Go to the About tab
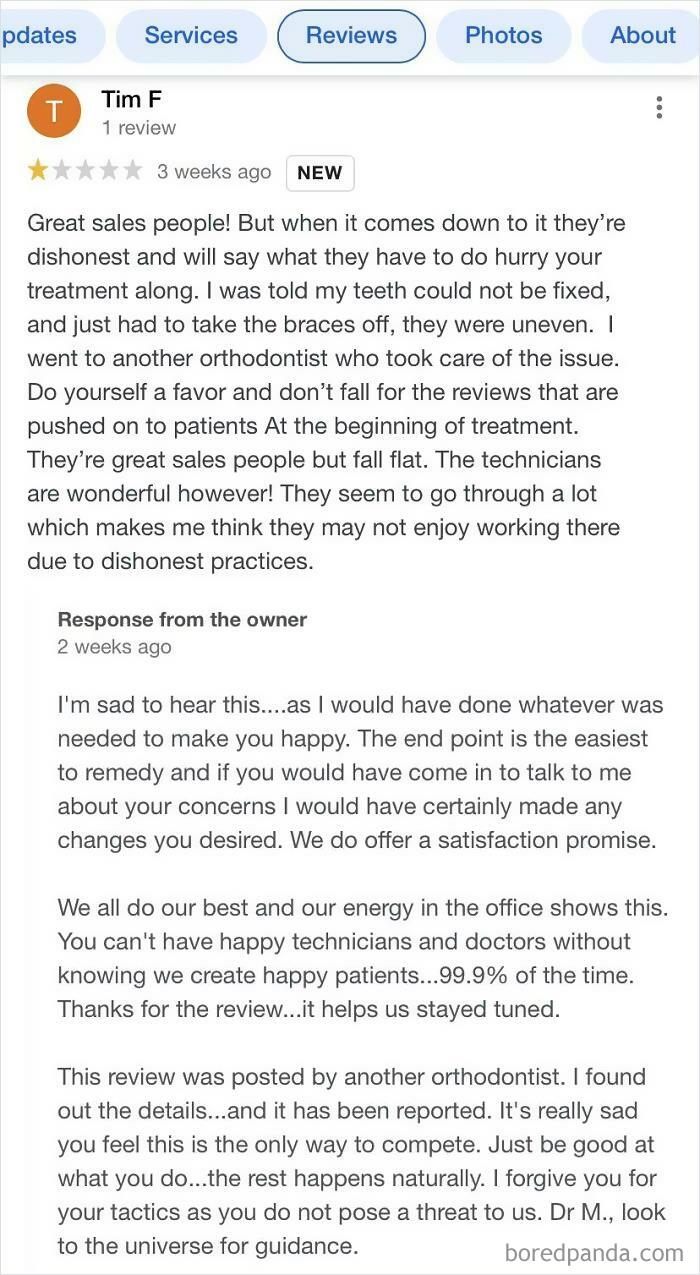This screenshot has height=1275, width=700. (x=642, y=35)
